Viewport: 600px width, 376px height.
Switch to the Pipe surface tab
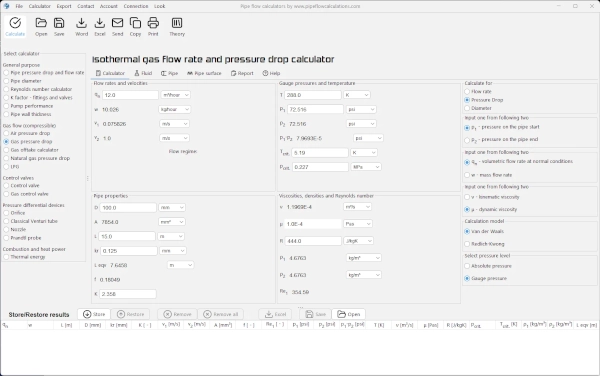pyautogui.click(x=204, y=73)
